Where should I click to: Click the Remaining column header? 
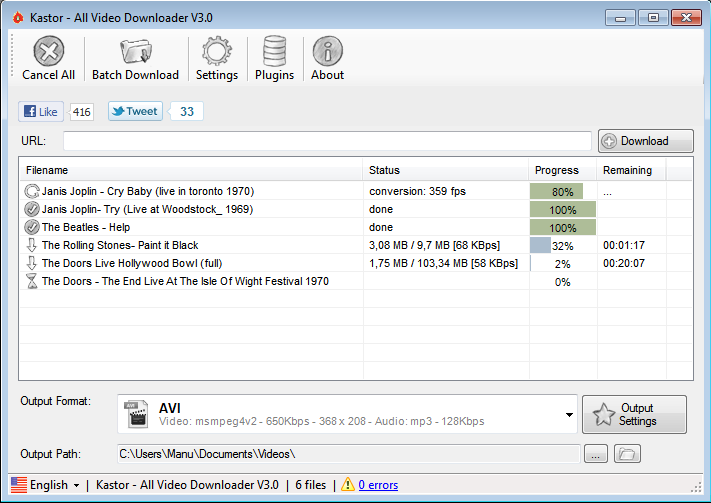pyautogui.click(x=632, y=170)
